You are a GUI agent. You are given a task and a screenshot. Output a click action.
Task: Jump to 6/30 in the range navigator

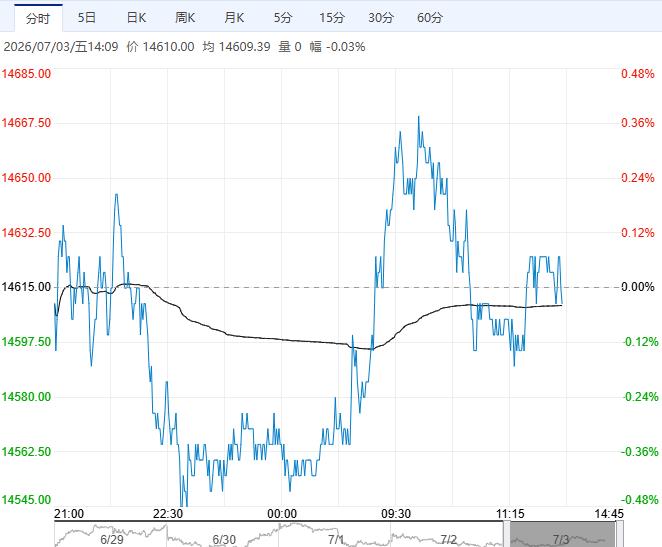(x=224, y=539)
